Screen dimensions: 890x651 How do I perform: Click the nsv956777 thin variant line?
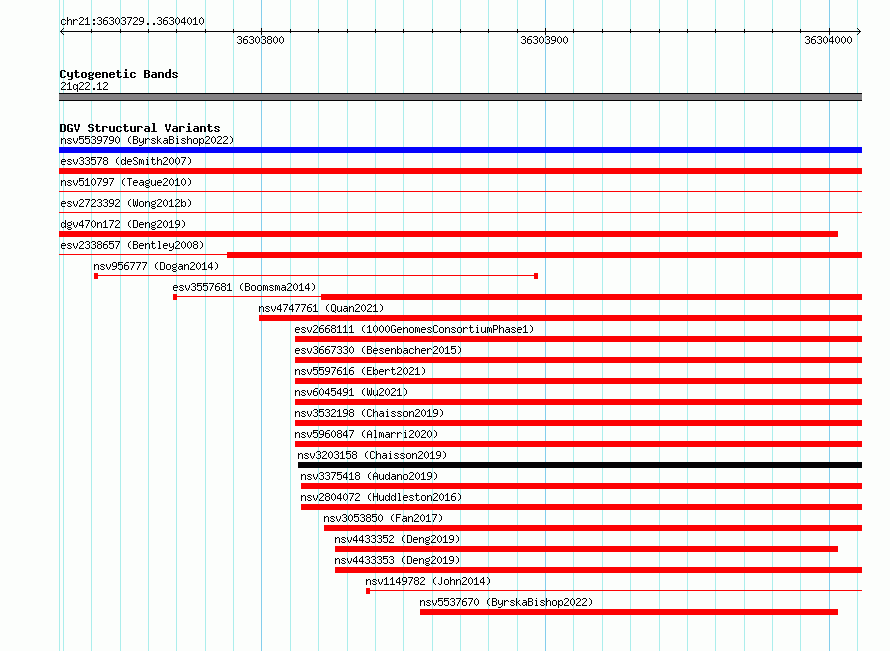316,276
